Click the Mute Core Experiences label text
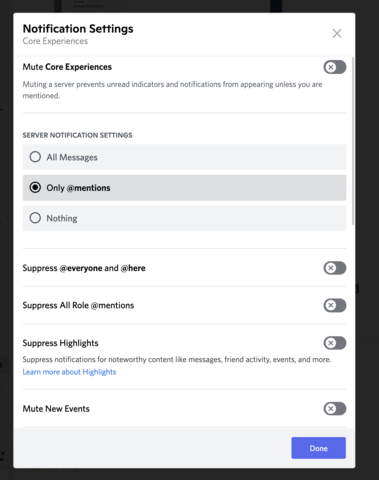 67,67
